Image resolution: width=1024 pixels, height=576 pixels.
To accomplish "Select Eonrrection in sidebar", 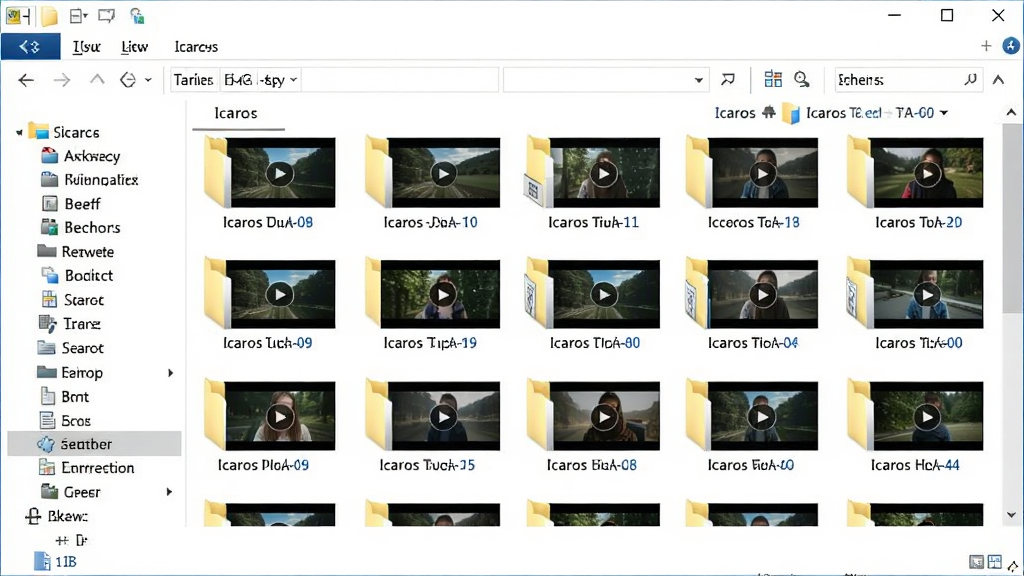I will [86, 468].
